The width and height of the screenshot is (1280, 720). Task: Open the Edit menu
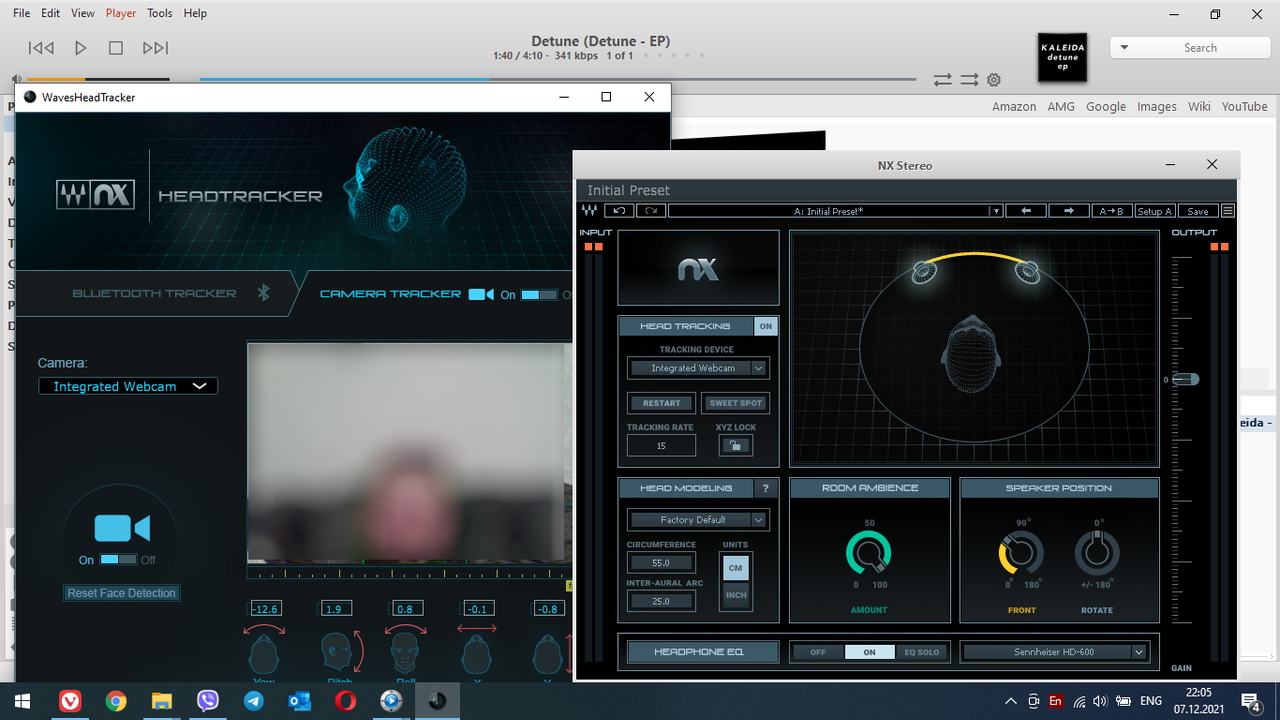click(51, 13)
